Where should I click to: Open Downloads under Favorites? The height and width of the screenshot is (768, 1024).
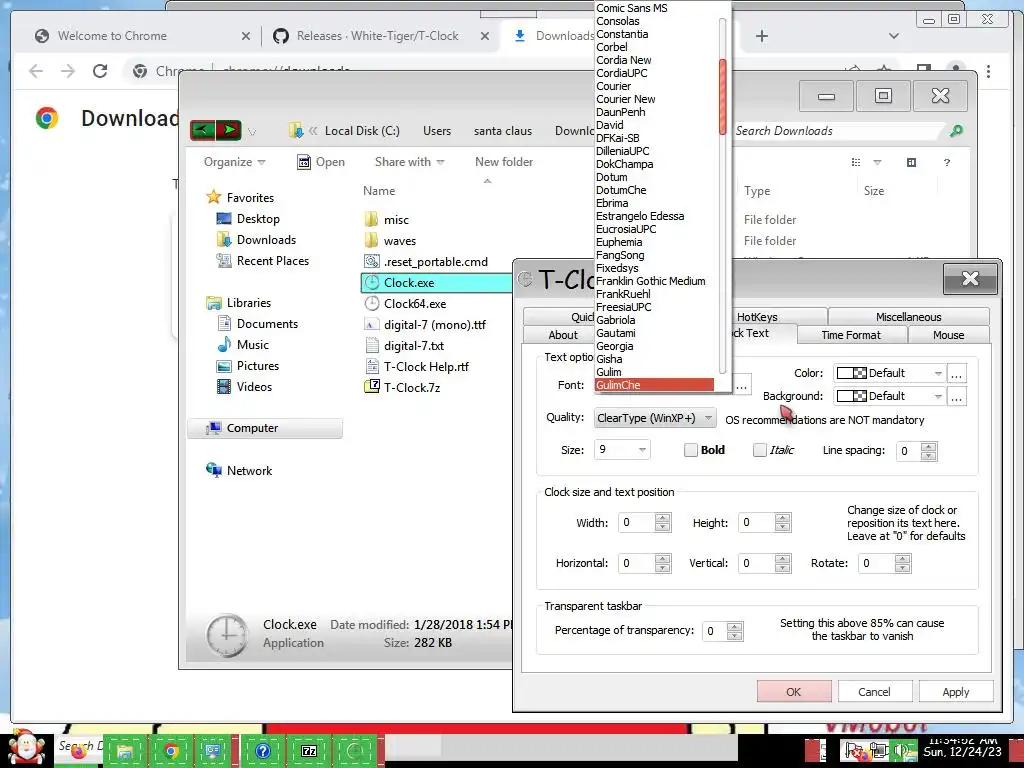point(266,240)
